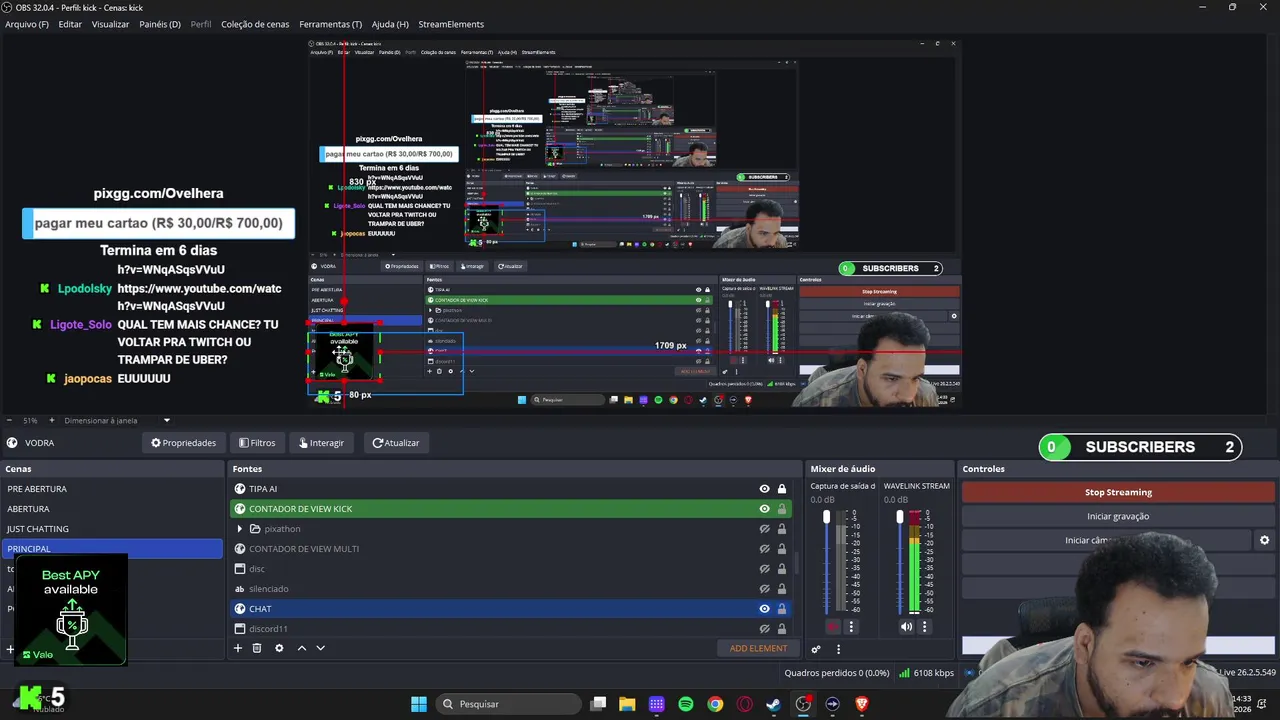Click the ADD ELEMENT button
The width and height of the screenshot is (1280, 720).
click(758, 648)
